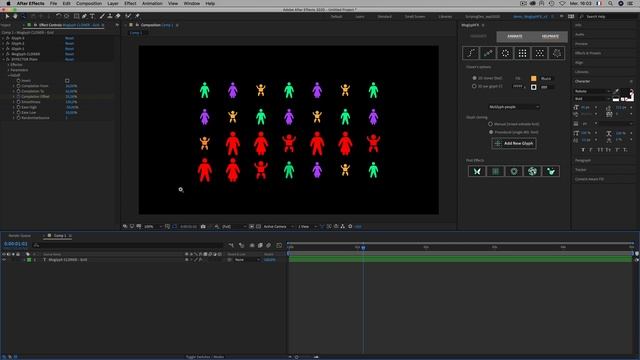Select the Brush tool
640x360 pixels.
pos(102,16)
